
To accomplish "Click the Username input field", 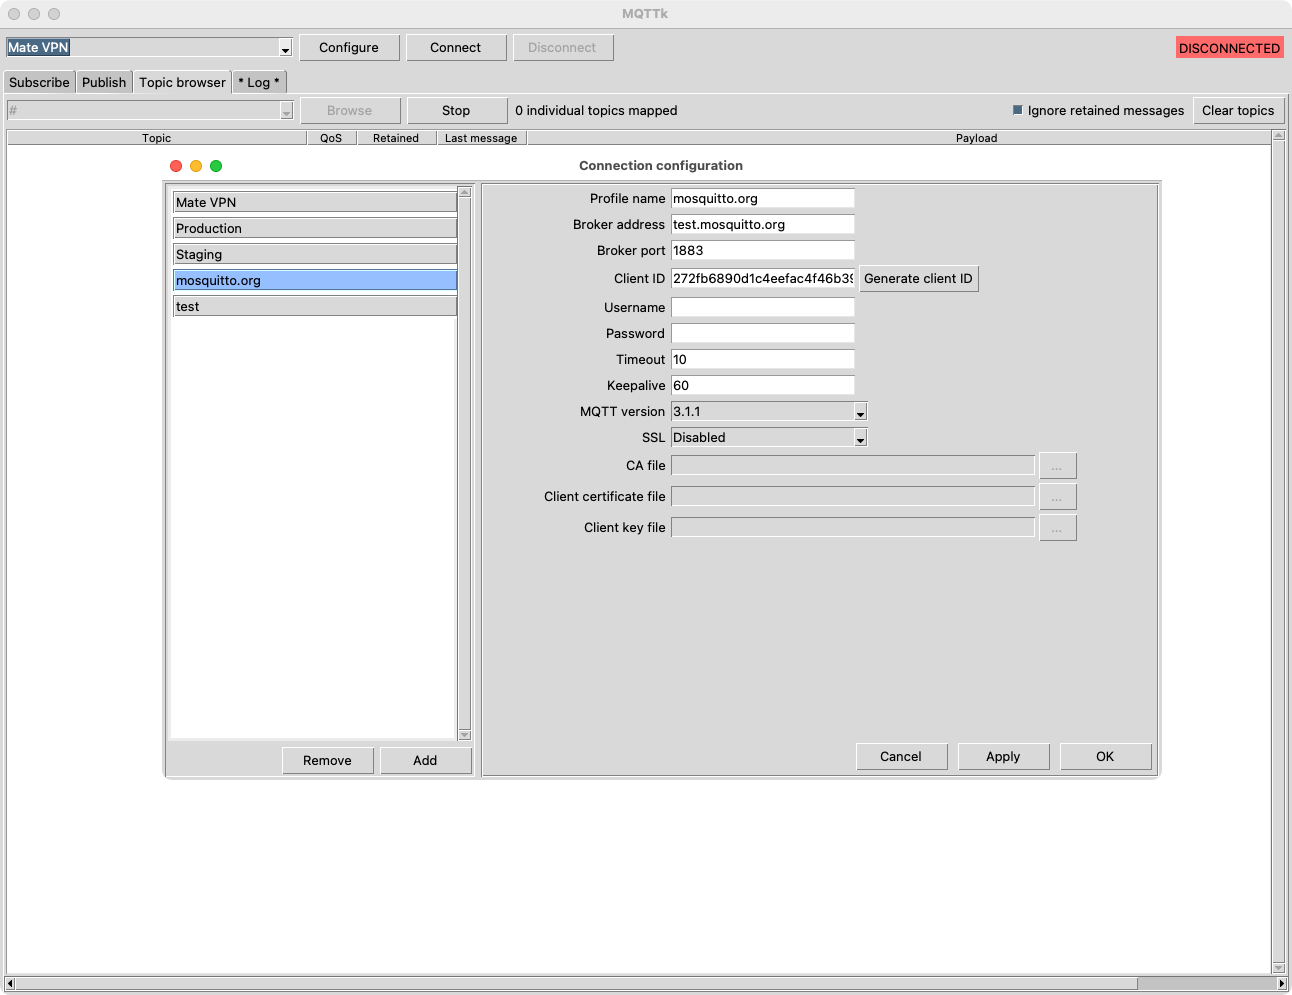I will point(763,307).
